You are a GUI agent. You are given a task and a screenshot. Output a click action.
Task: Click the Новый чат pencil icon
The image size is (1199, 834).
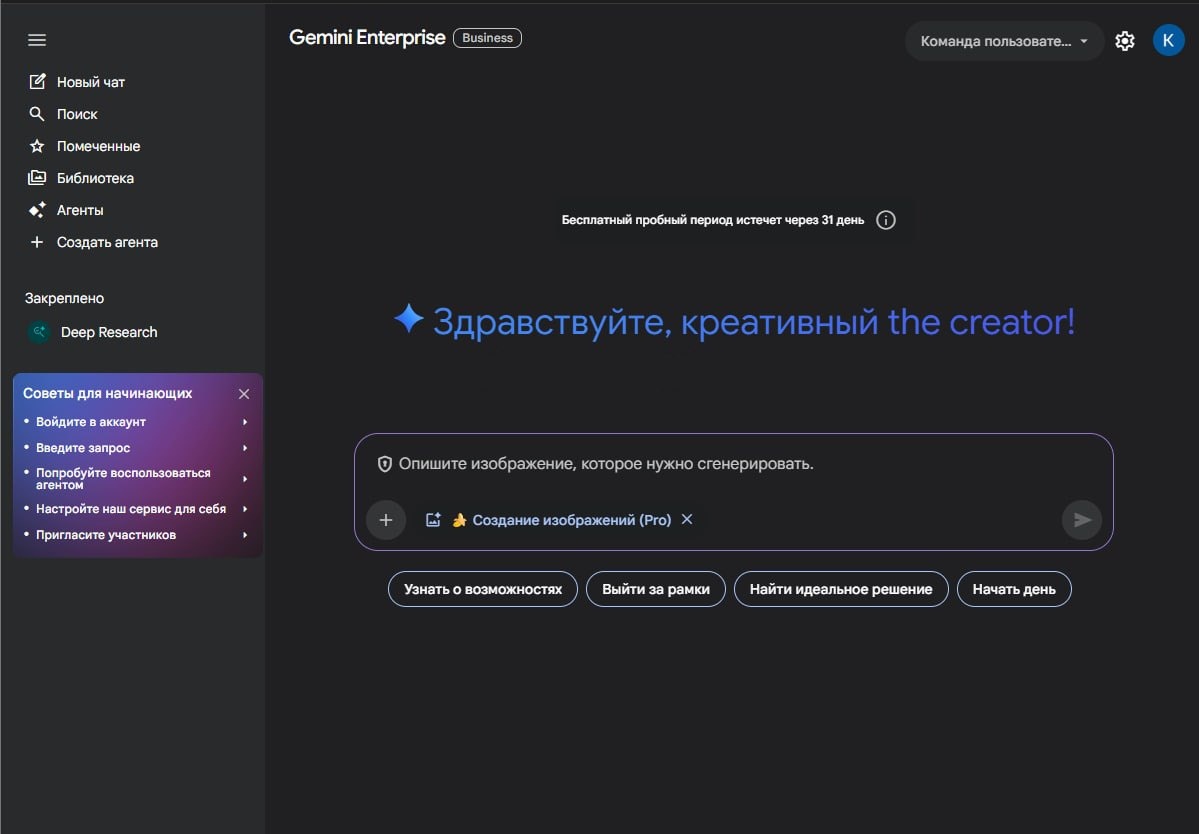(37, 82)
